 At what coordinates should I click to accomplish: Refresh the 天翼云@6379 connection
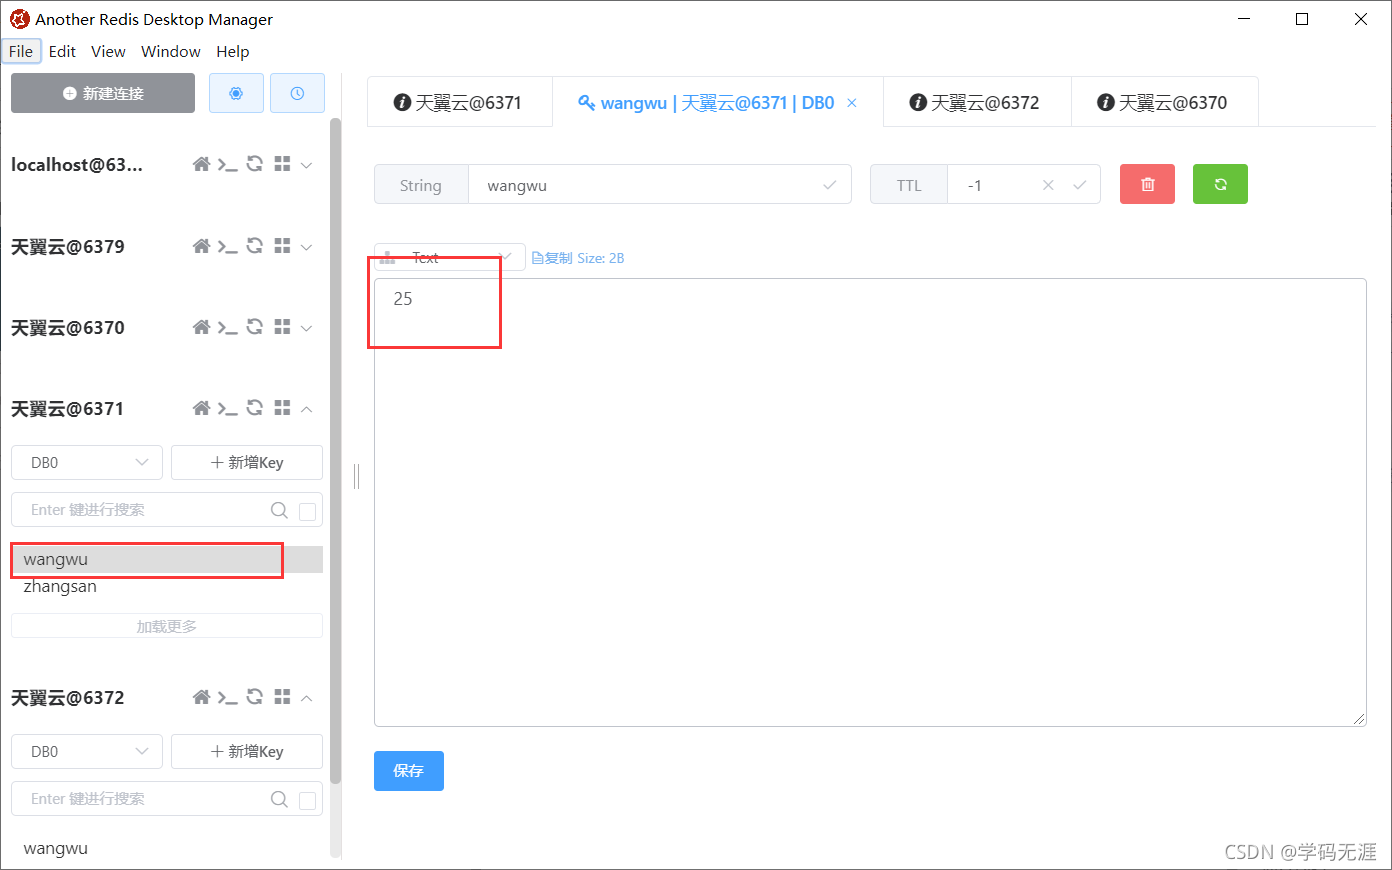coord(255,246)
